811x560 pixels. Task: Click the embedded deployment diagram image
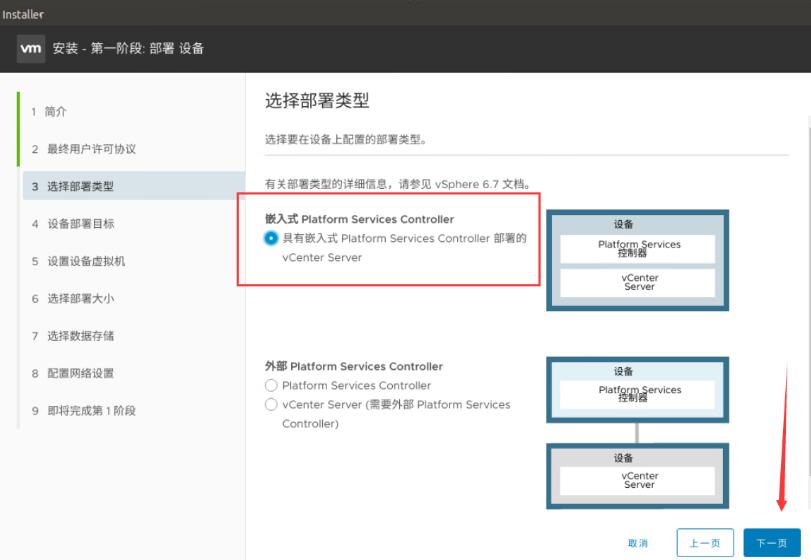(x=637, y=260)
